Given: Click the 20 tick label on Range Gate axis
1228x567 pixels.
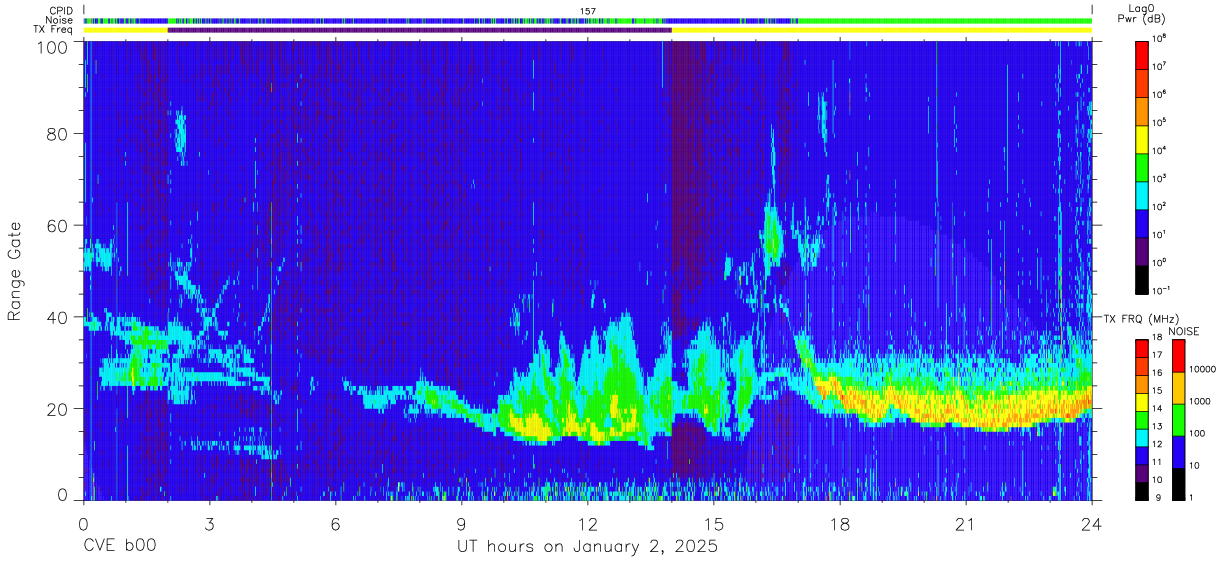Looking at the screenshot, I should [57, 409].
